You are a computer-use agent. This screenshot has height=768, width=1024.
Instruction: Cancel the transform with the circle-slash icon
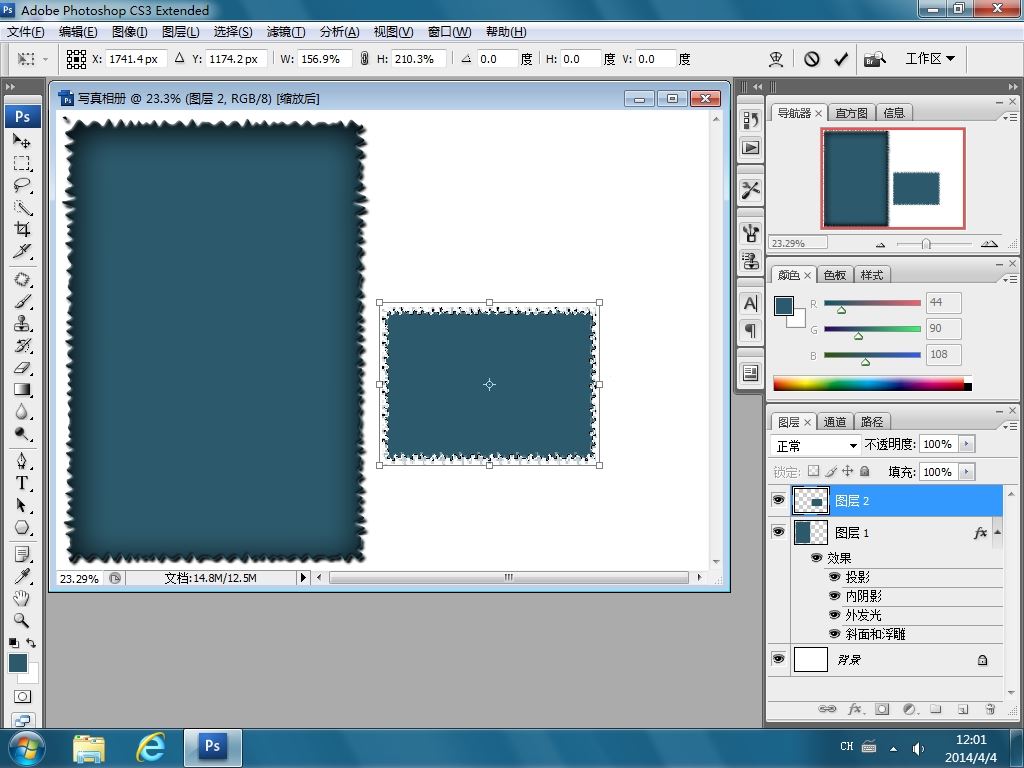point(812,59)
